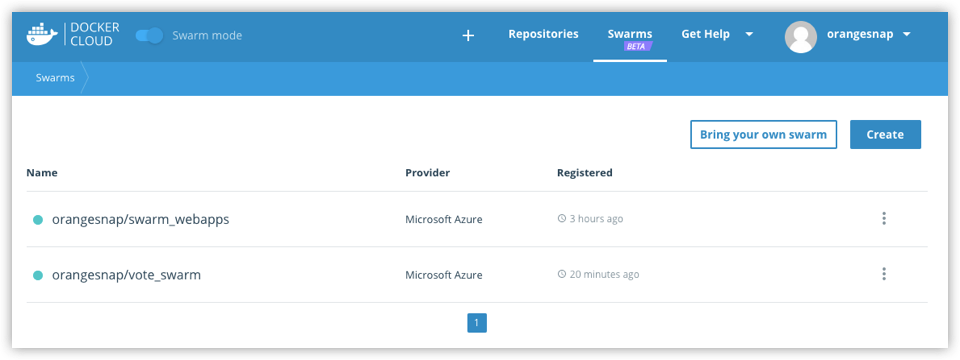This screenshot has height=360, width=960.
Task: Click the plus create icon in header
Action: tap(468, 36)
